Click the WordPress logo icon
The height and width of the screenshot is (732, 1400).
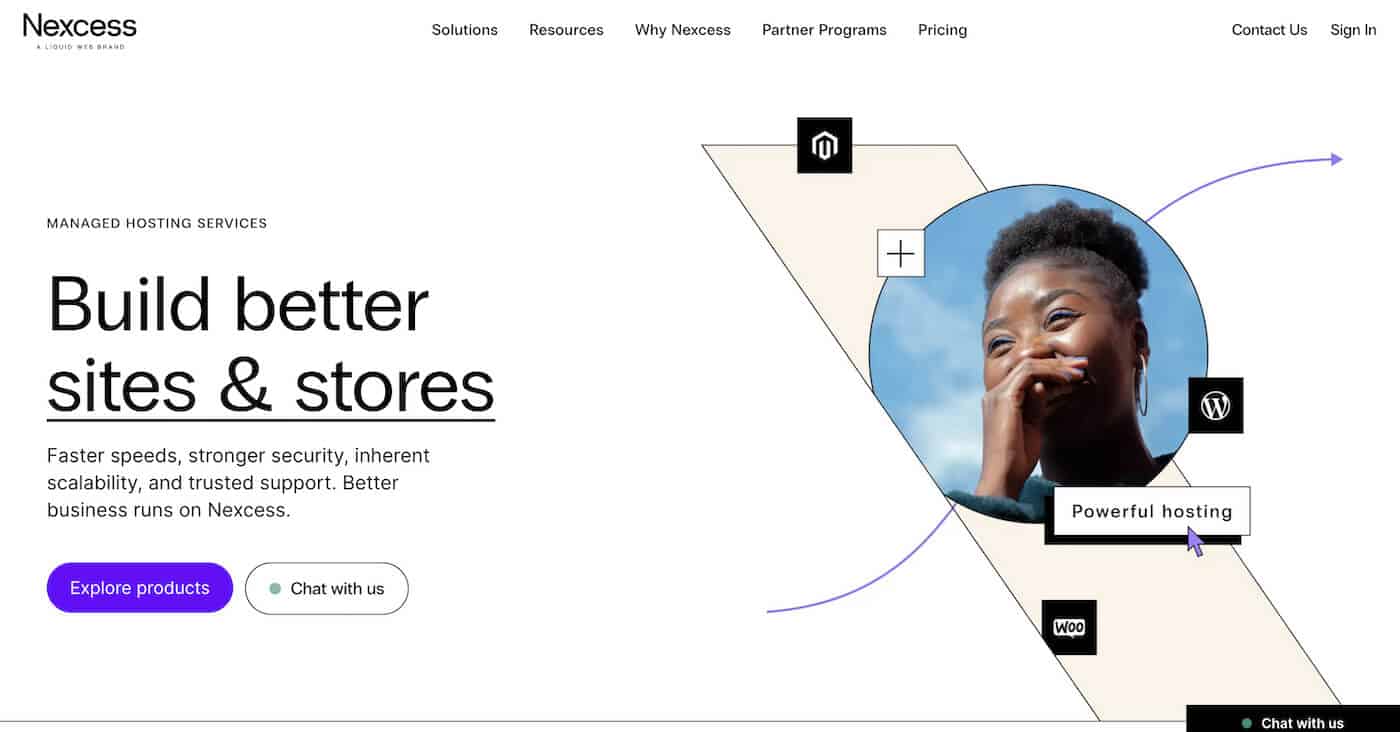pos(1215,405)
